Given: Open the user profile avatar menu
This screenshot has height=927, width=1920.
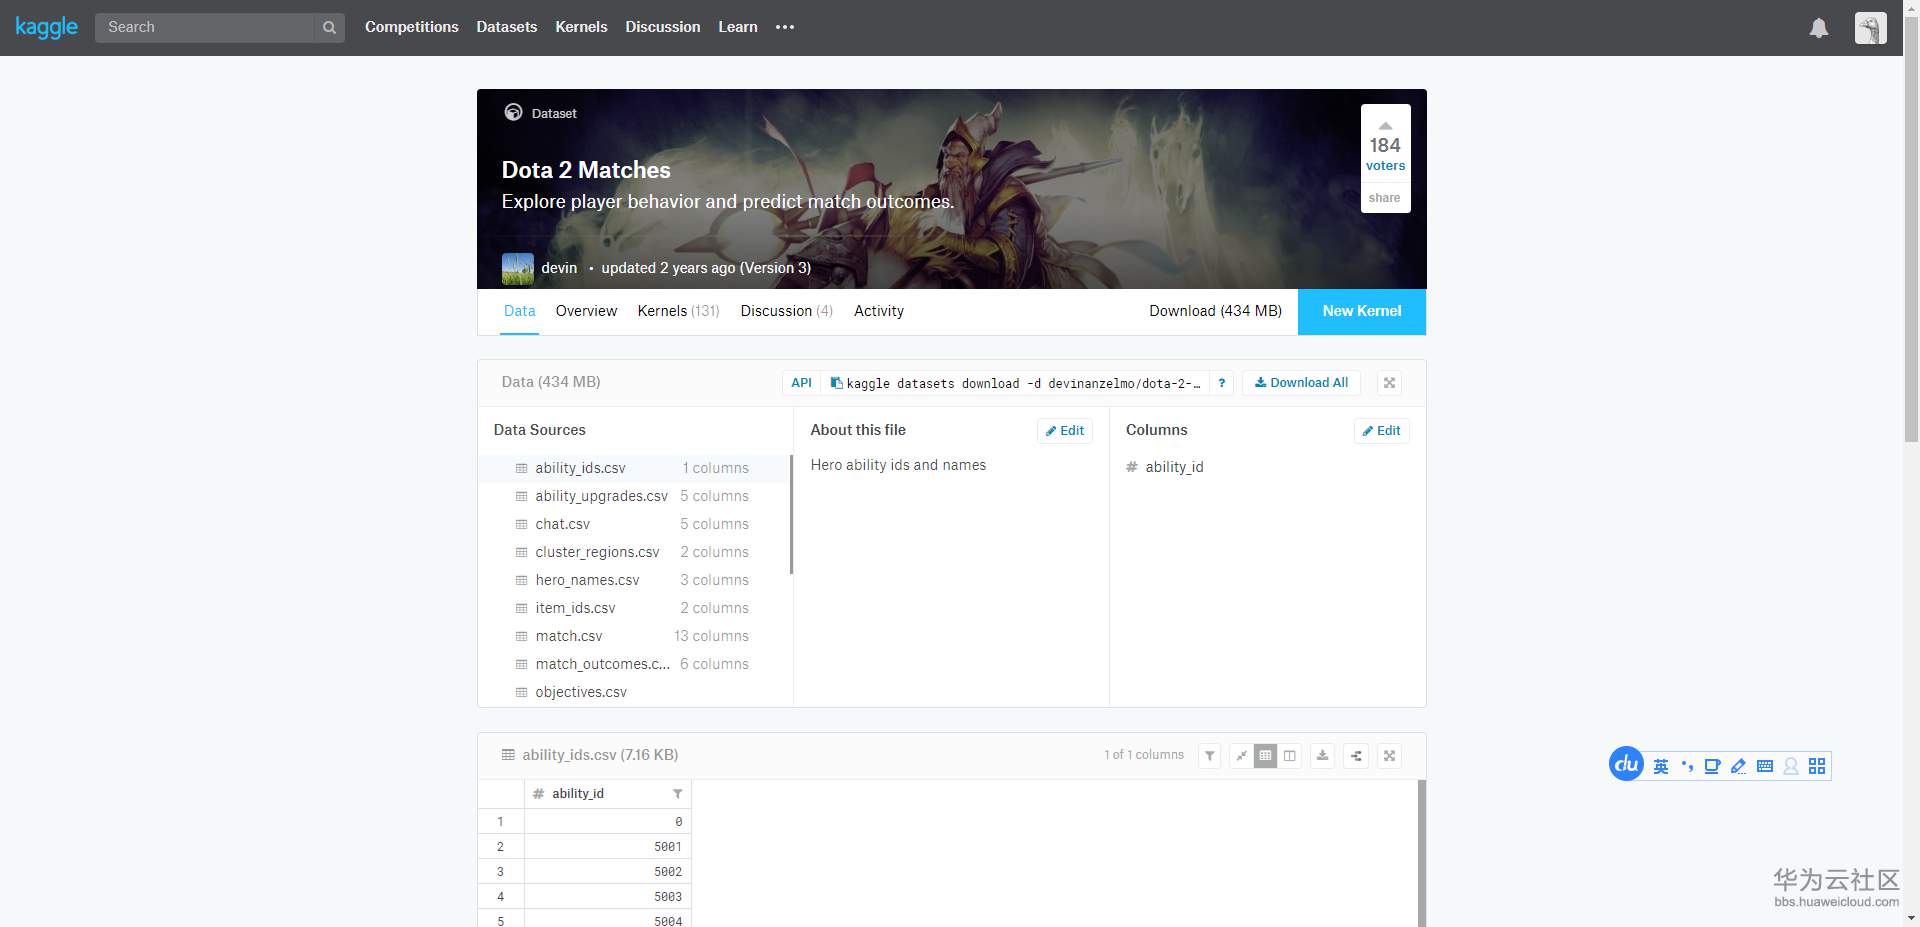Looking at the screenshot, I should pos(1870,28).
